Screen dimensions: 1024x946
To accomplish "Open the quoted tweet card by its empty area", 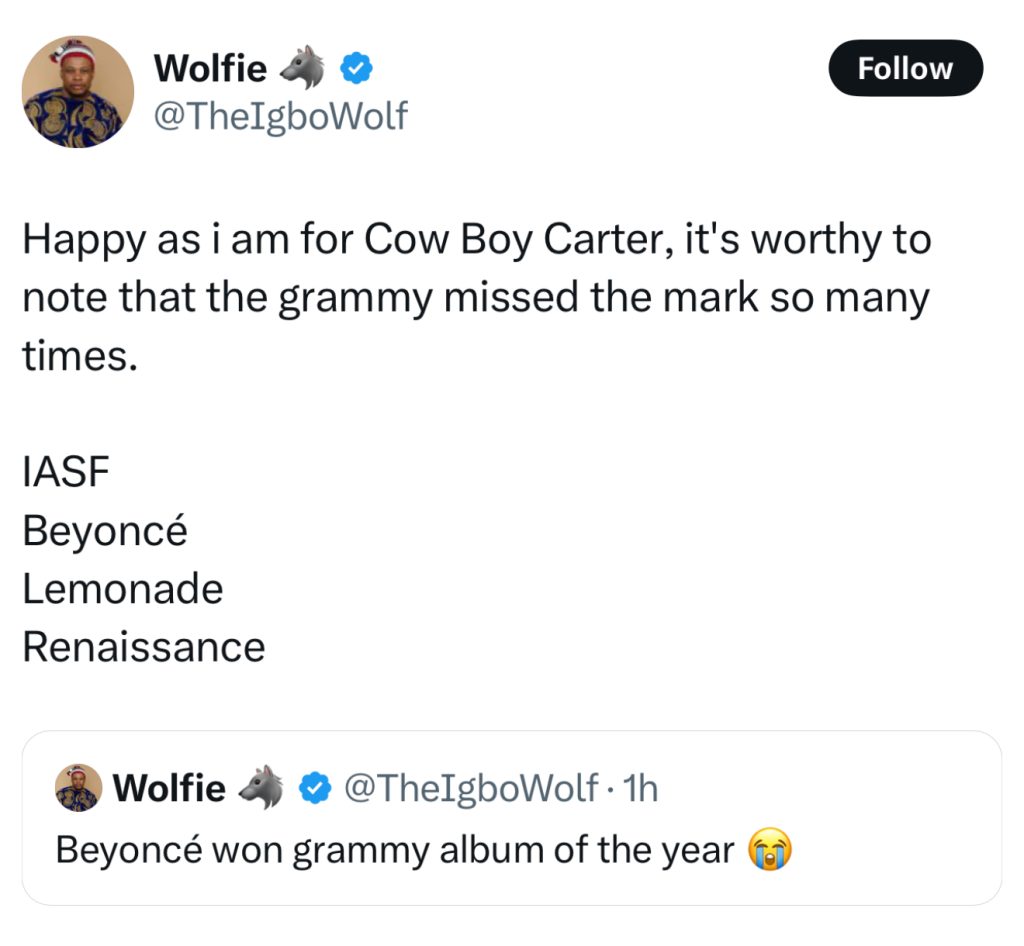I will 880,800.
